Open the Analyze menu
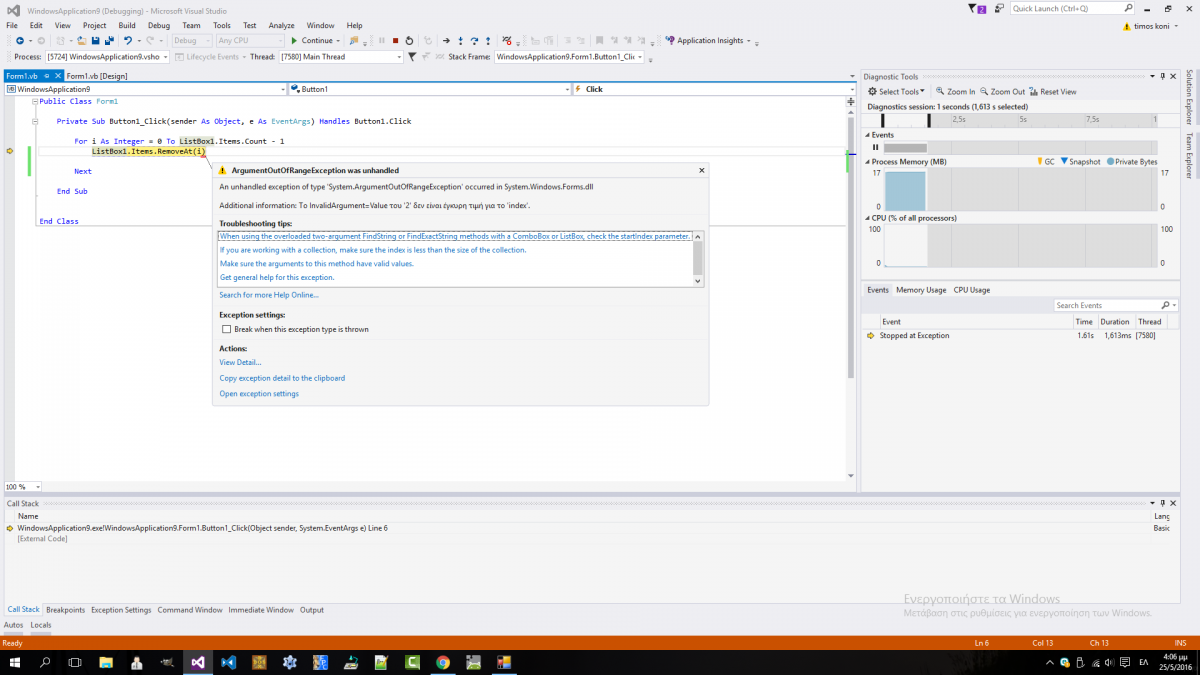The height and width of the screenshot is (675, 1200). (282, 25)
